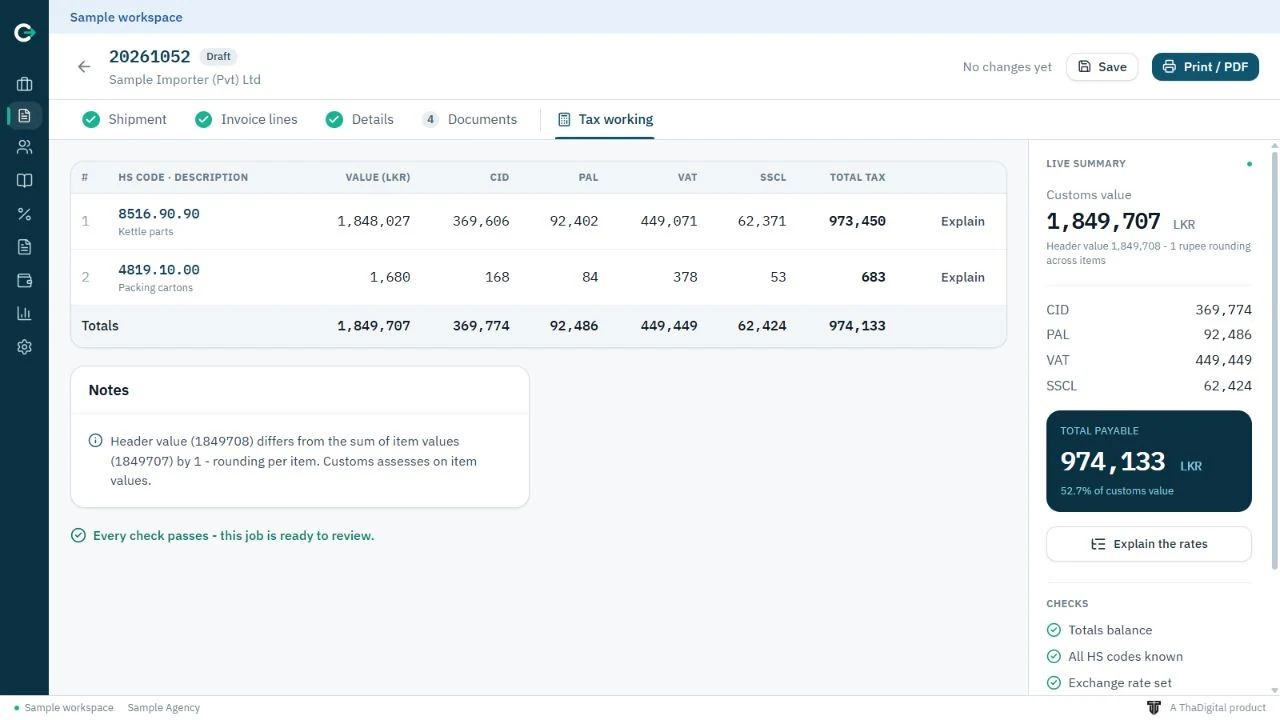Click HS code 4819.10.00
The image size is (1280, 720).
point(159,269)
